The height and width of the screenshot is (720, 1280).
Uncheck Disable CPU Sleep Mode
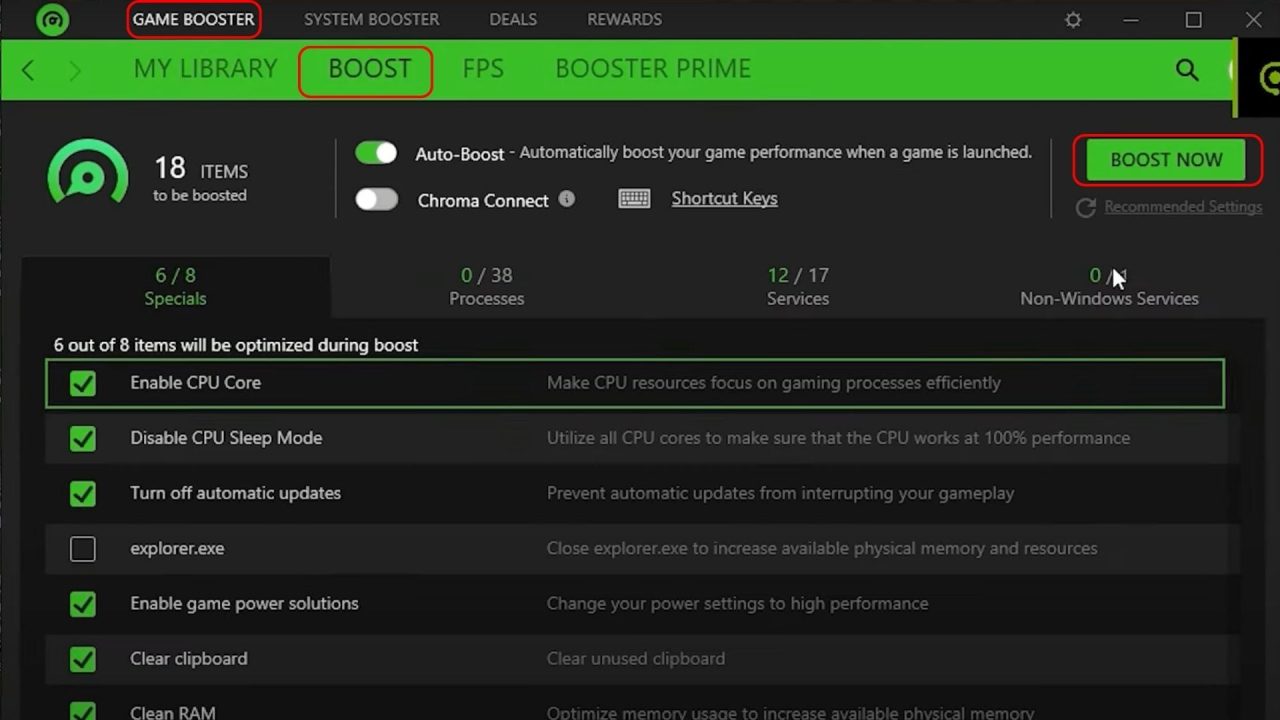pyautogui.click(x=83, y=438)
